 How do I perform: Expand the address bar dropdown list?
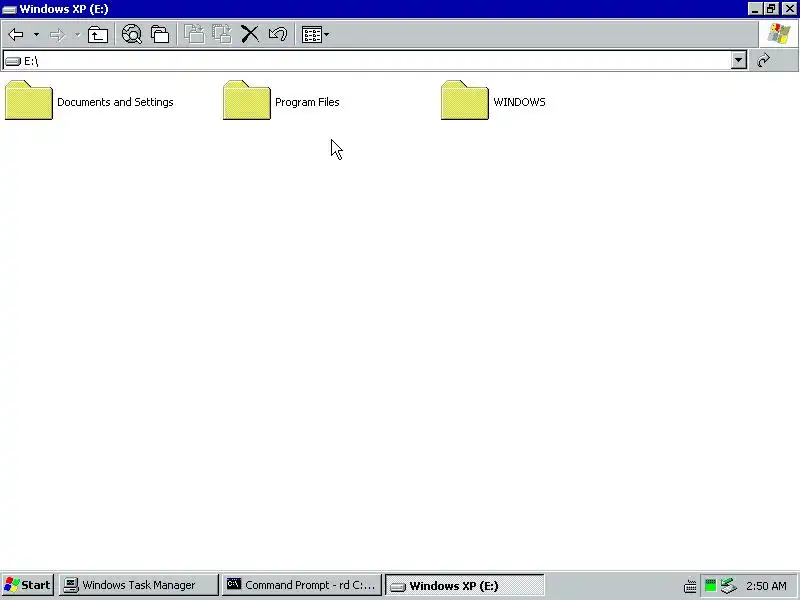[738, 60]
